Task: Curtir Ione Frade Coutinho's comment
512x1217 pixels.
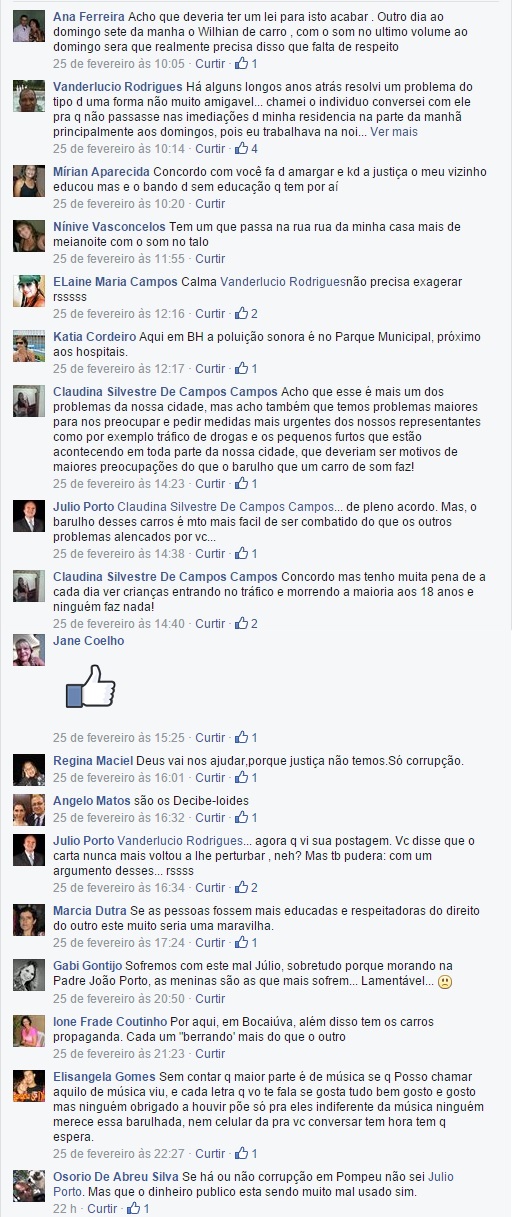Action: [210, 1053]
